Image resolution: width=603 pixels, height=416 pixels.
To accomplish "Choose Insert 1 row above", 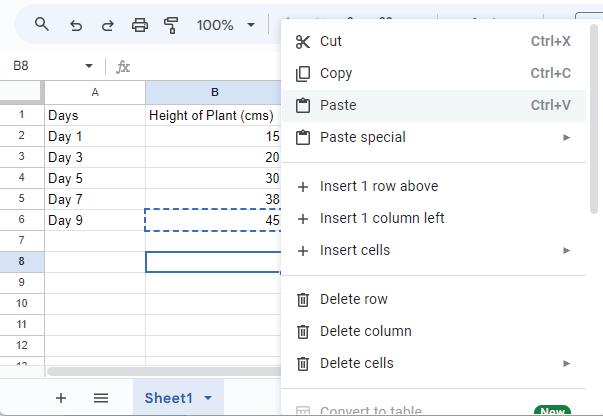I will [x=378, y=186].
